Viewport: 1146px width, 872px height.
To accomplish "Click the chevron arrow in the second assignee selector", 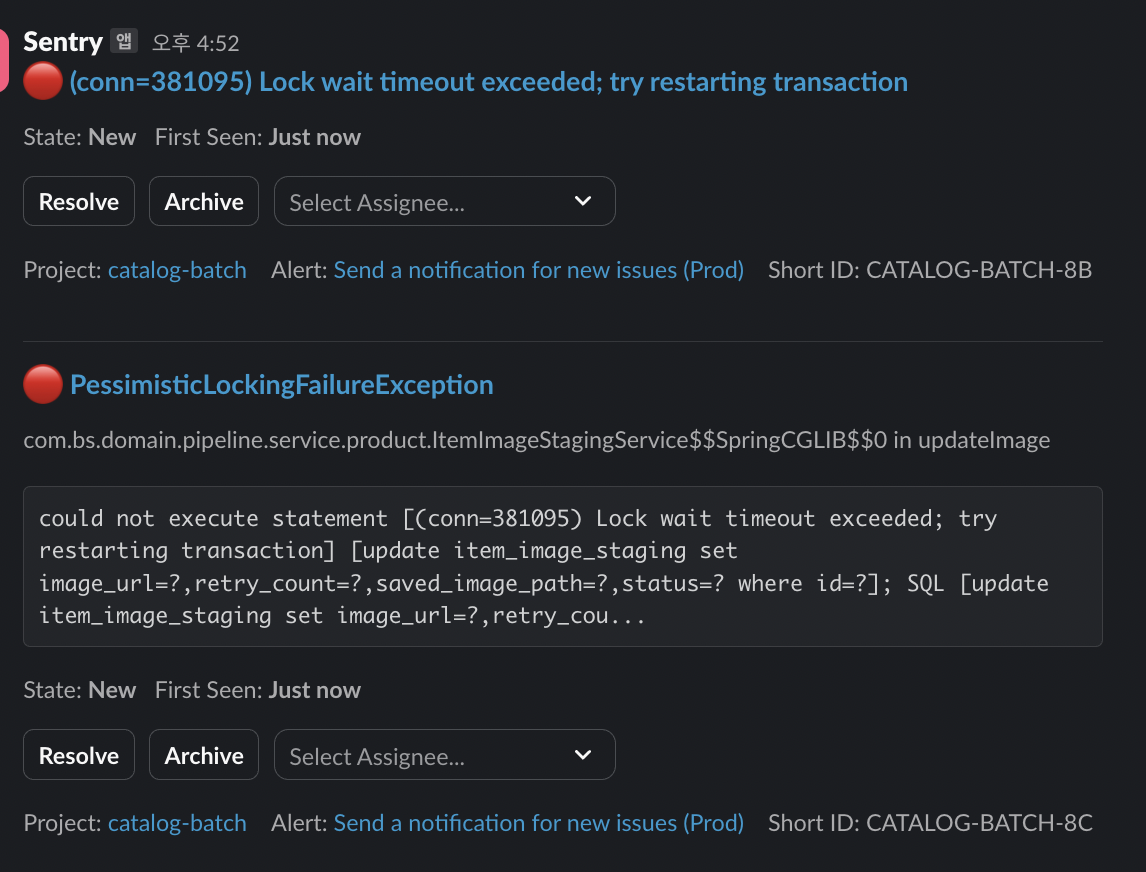I will [x=583, y=754].
